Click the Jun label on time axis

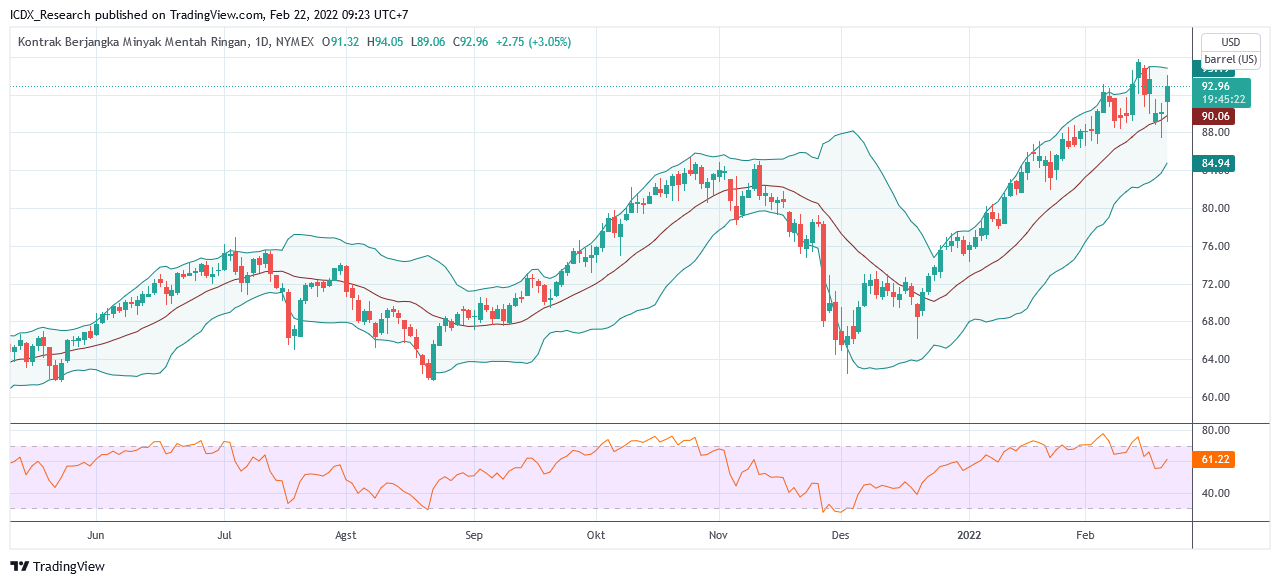(x=96, y=535)
